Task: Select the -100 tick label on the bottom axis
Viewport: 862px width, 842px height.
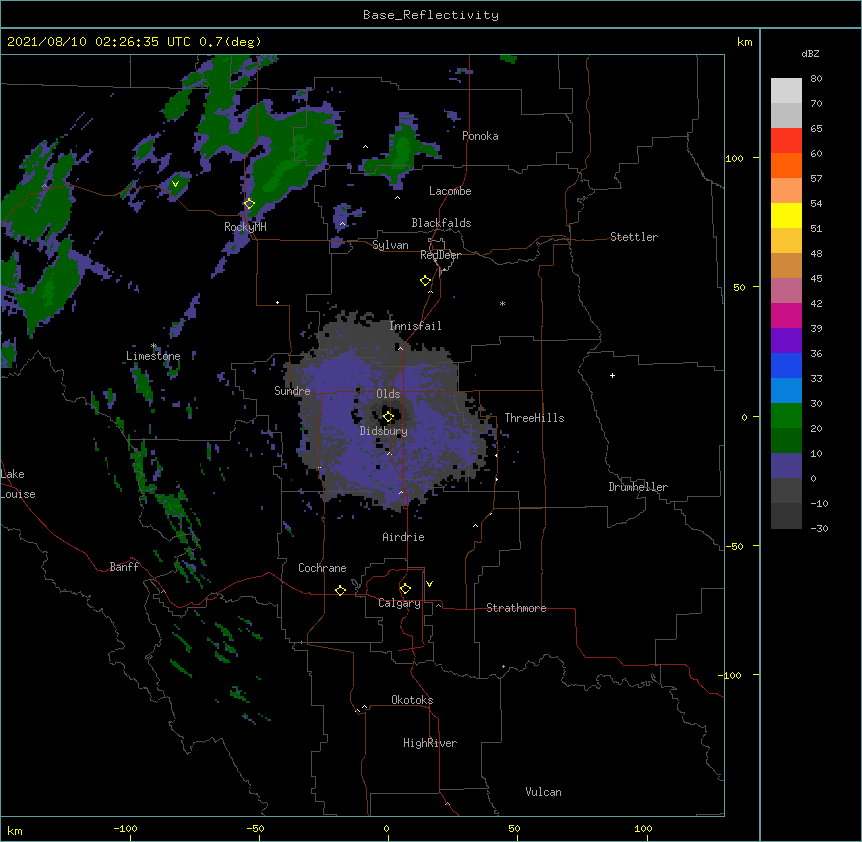Action: point(125,828)
